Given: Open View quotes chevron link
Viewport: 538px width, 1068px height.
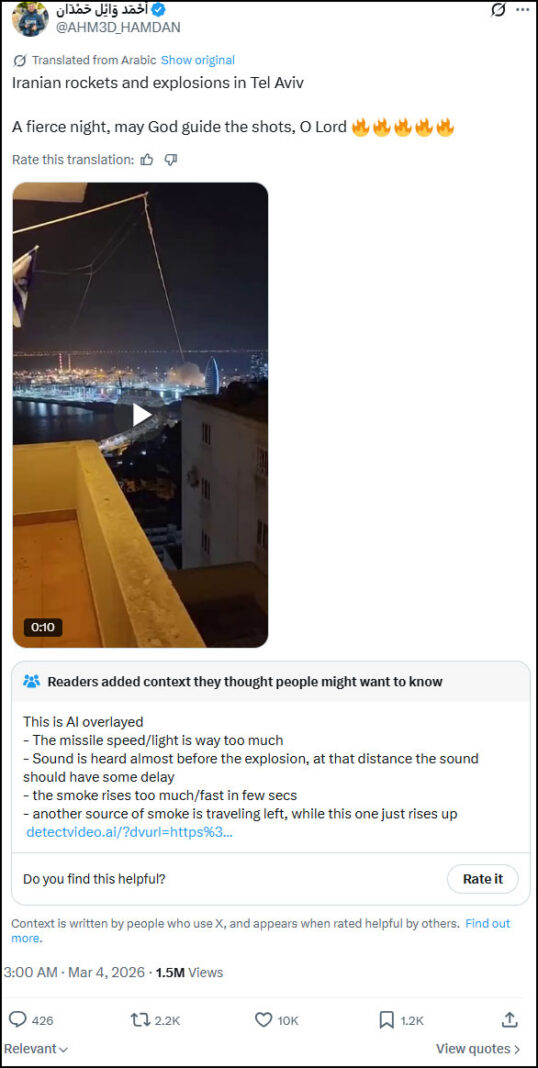Looking at the screenshot, I should pyautogui.click(x=478, y=1049).
